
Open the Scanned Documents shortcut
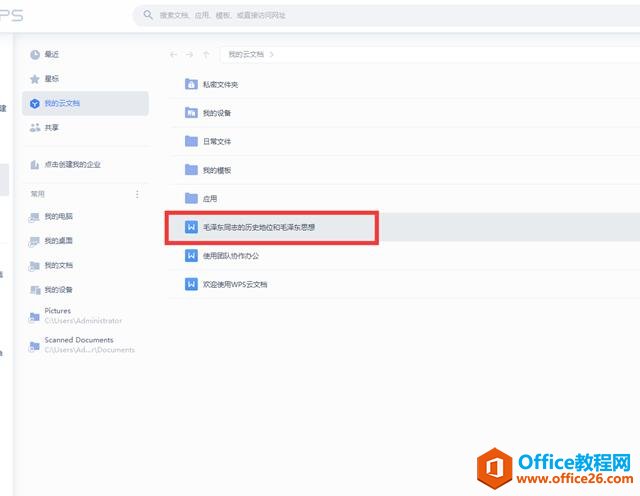click(82, 345)
